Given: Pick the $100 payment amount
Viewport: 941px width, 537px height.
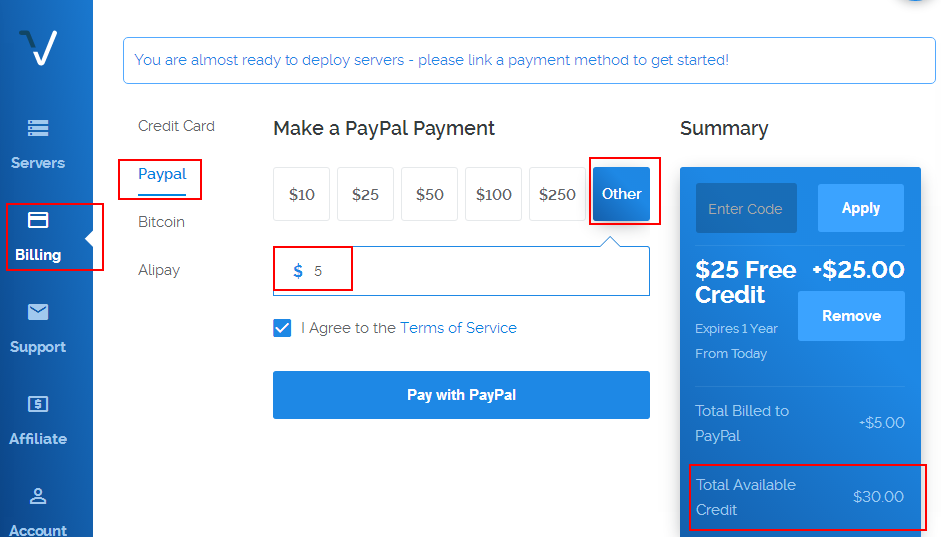Looking at the screenshot, I should point(493,194).
